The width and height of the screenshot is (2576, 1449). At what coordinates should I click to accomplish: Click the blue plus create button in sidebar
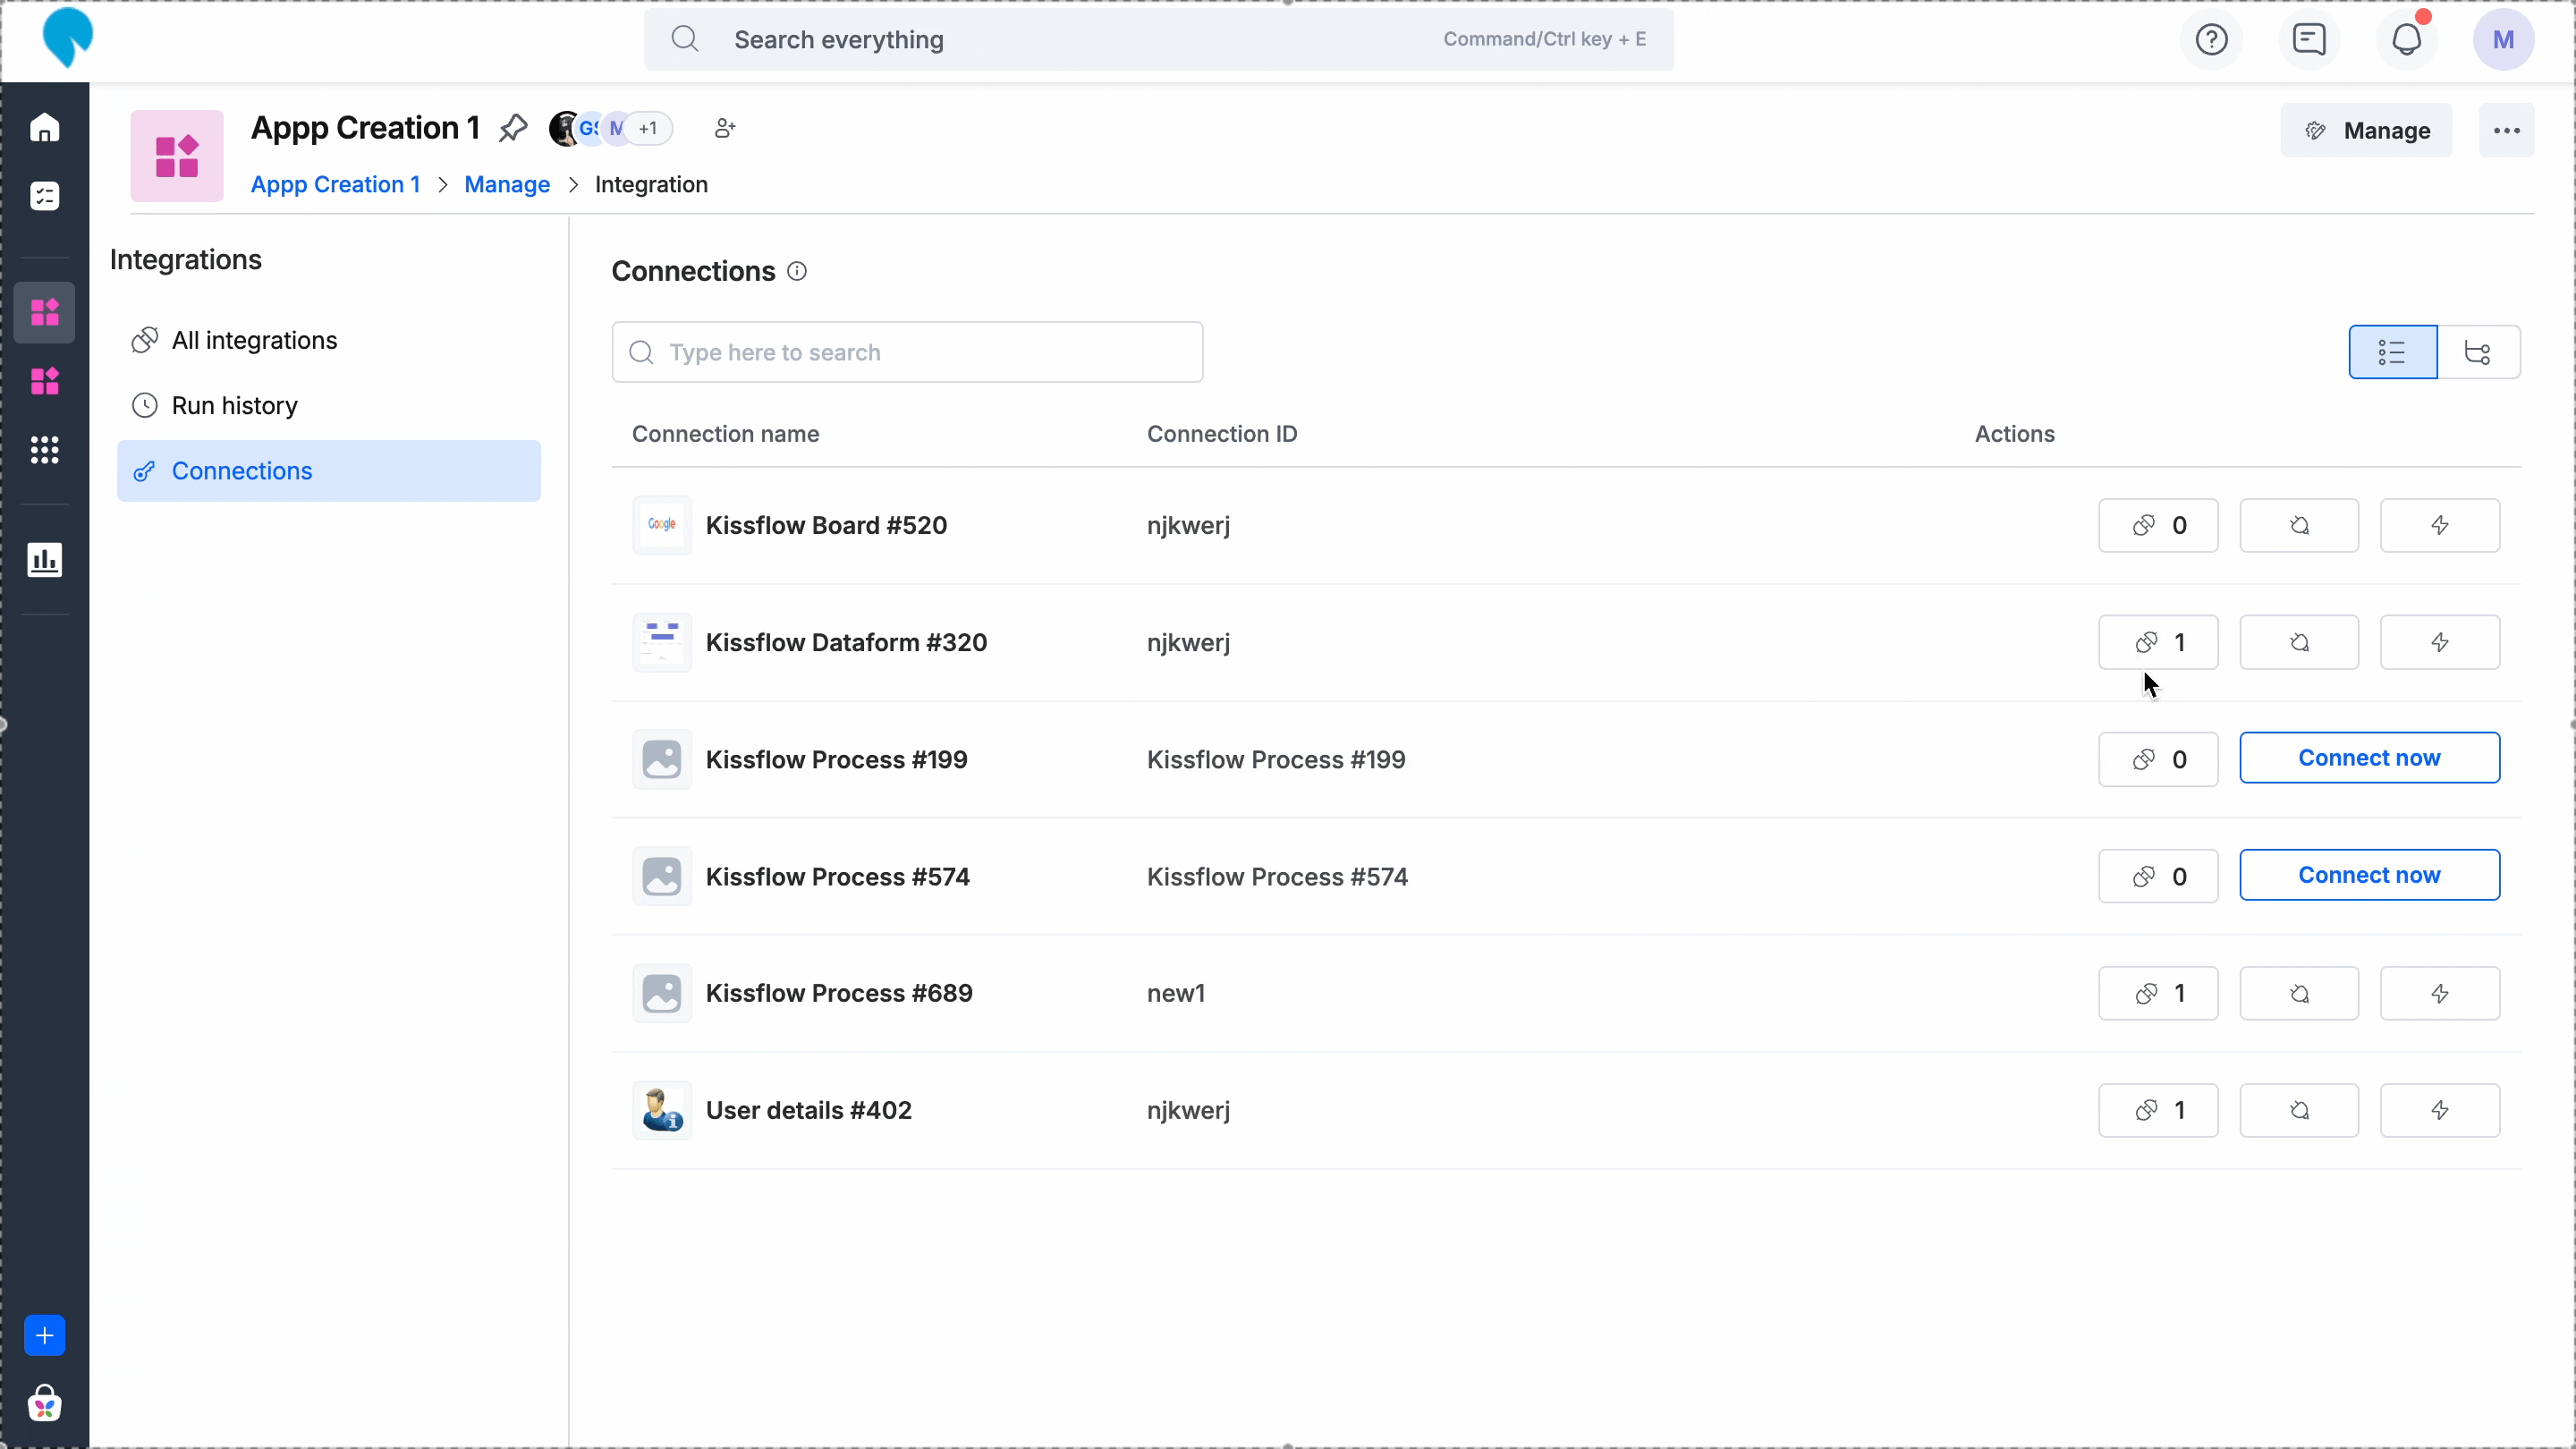click(45, 1336)
